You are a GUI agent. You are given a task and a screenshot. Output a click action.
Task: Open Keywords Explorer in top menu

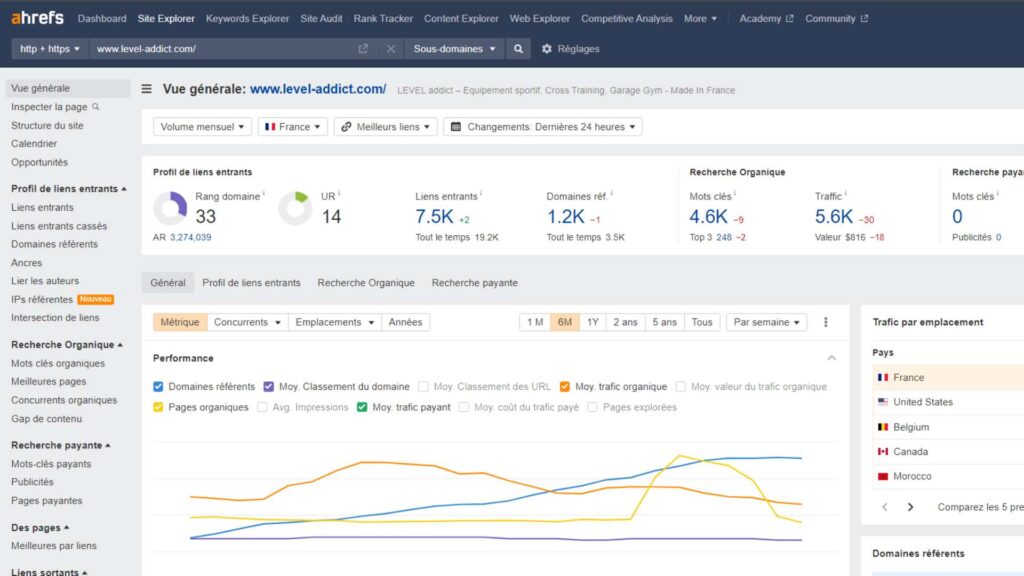247,18
